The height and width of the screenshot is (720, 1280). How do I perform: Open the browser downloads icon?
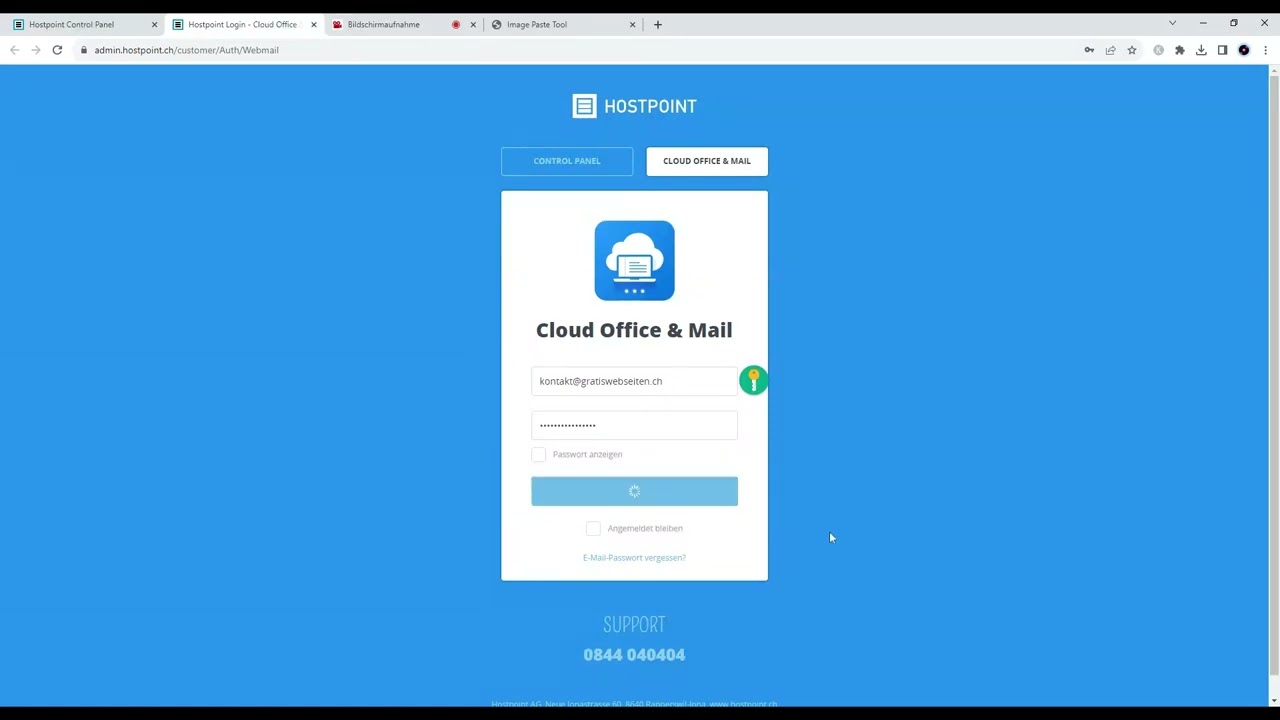tap(1201, 50)
